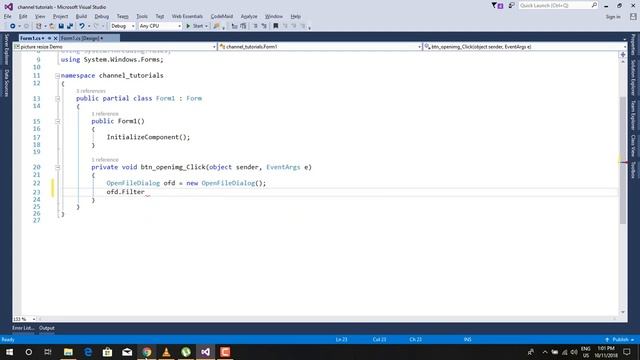Image resolution: width=640 pixels, height=360 pixels.
Task: Undo the last edit with the toolbar arrow
Action: tap(82, 26)
